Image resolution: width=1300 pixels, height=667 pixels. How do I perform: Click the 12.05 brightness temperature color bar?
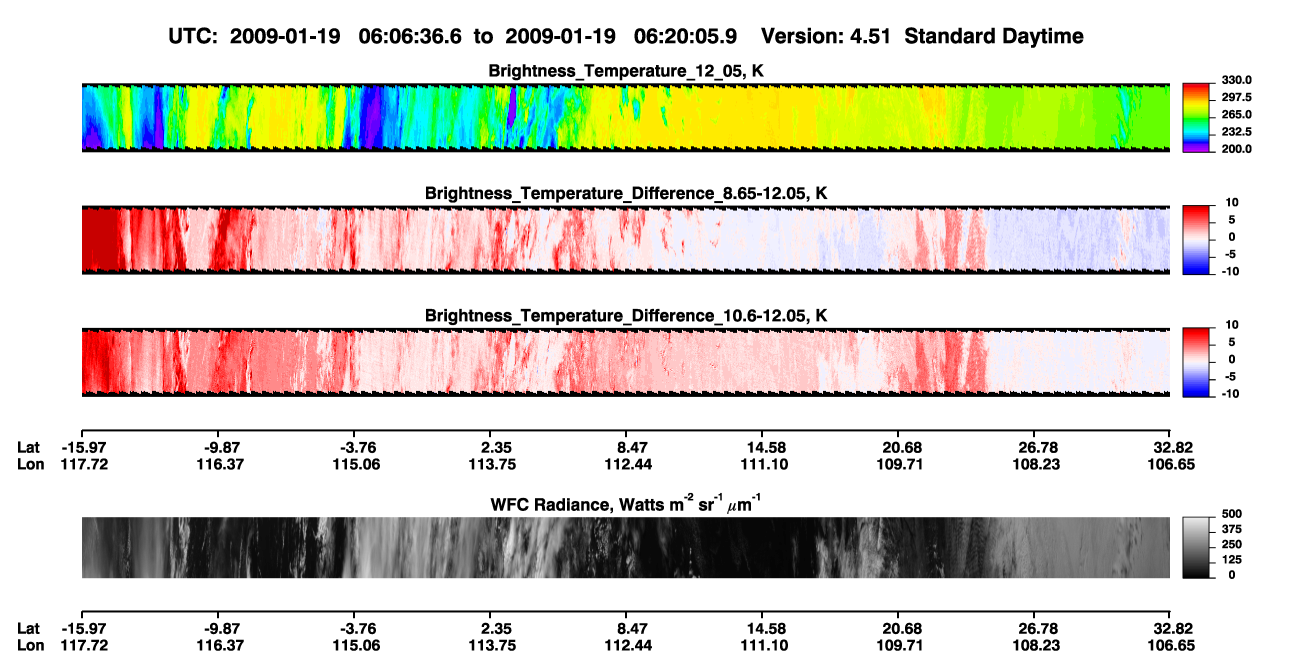click(1196, 116)
